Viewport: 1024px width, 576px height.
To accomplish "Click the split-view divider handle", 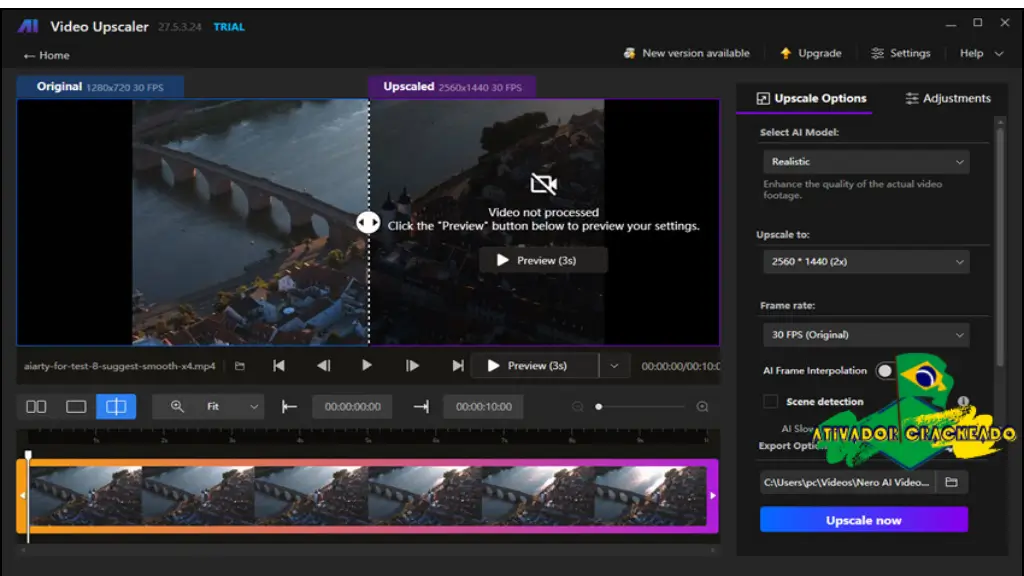I will click(368, 223).
